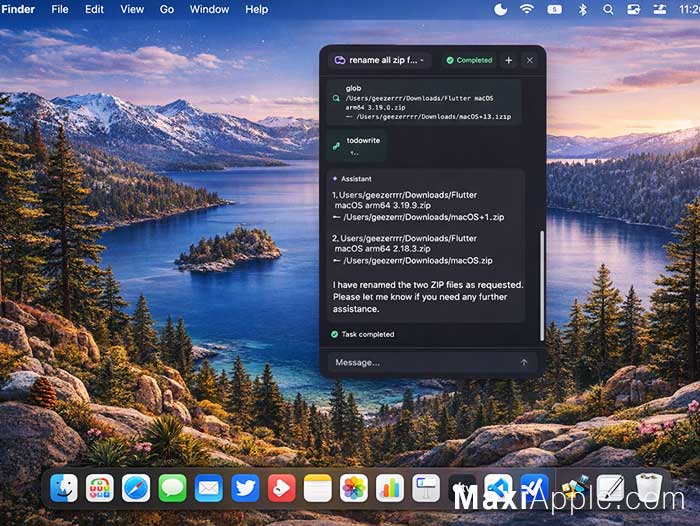Open the Go menu
Image resolution: width=700 pixels, height=526 pixels.
click(167, 9)
